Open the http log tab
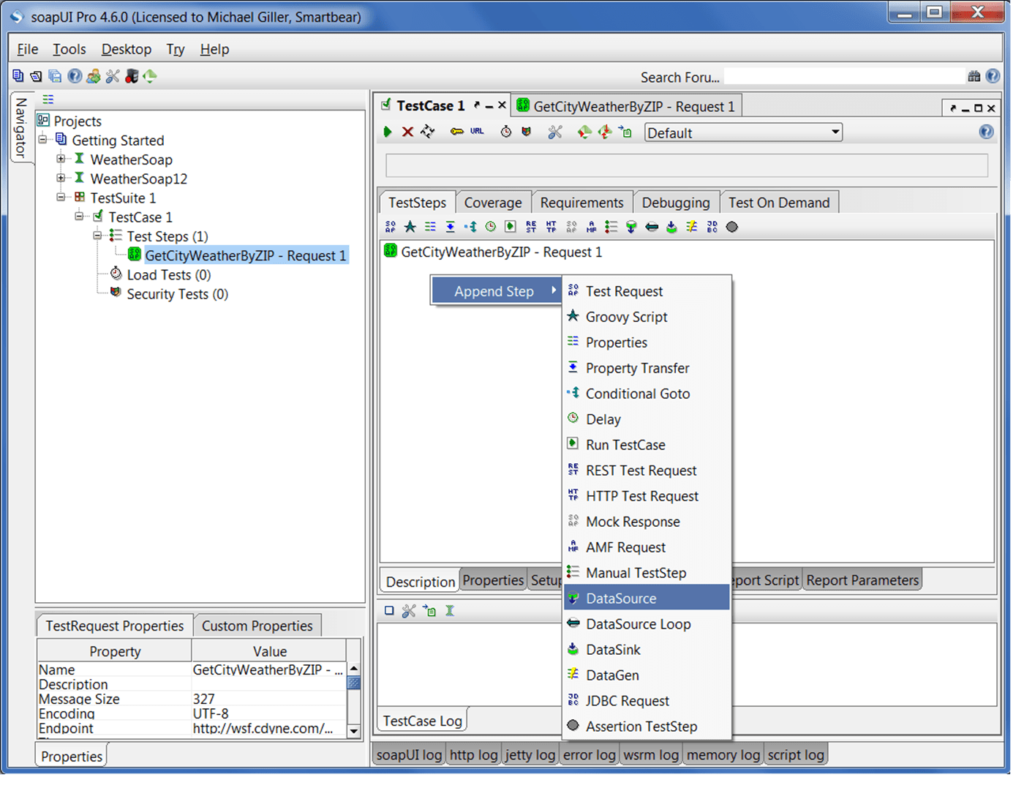This screenshot has width=1024, height=788. [x=474, y=755]
